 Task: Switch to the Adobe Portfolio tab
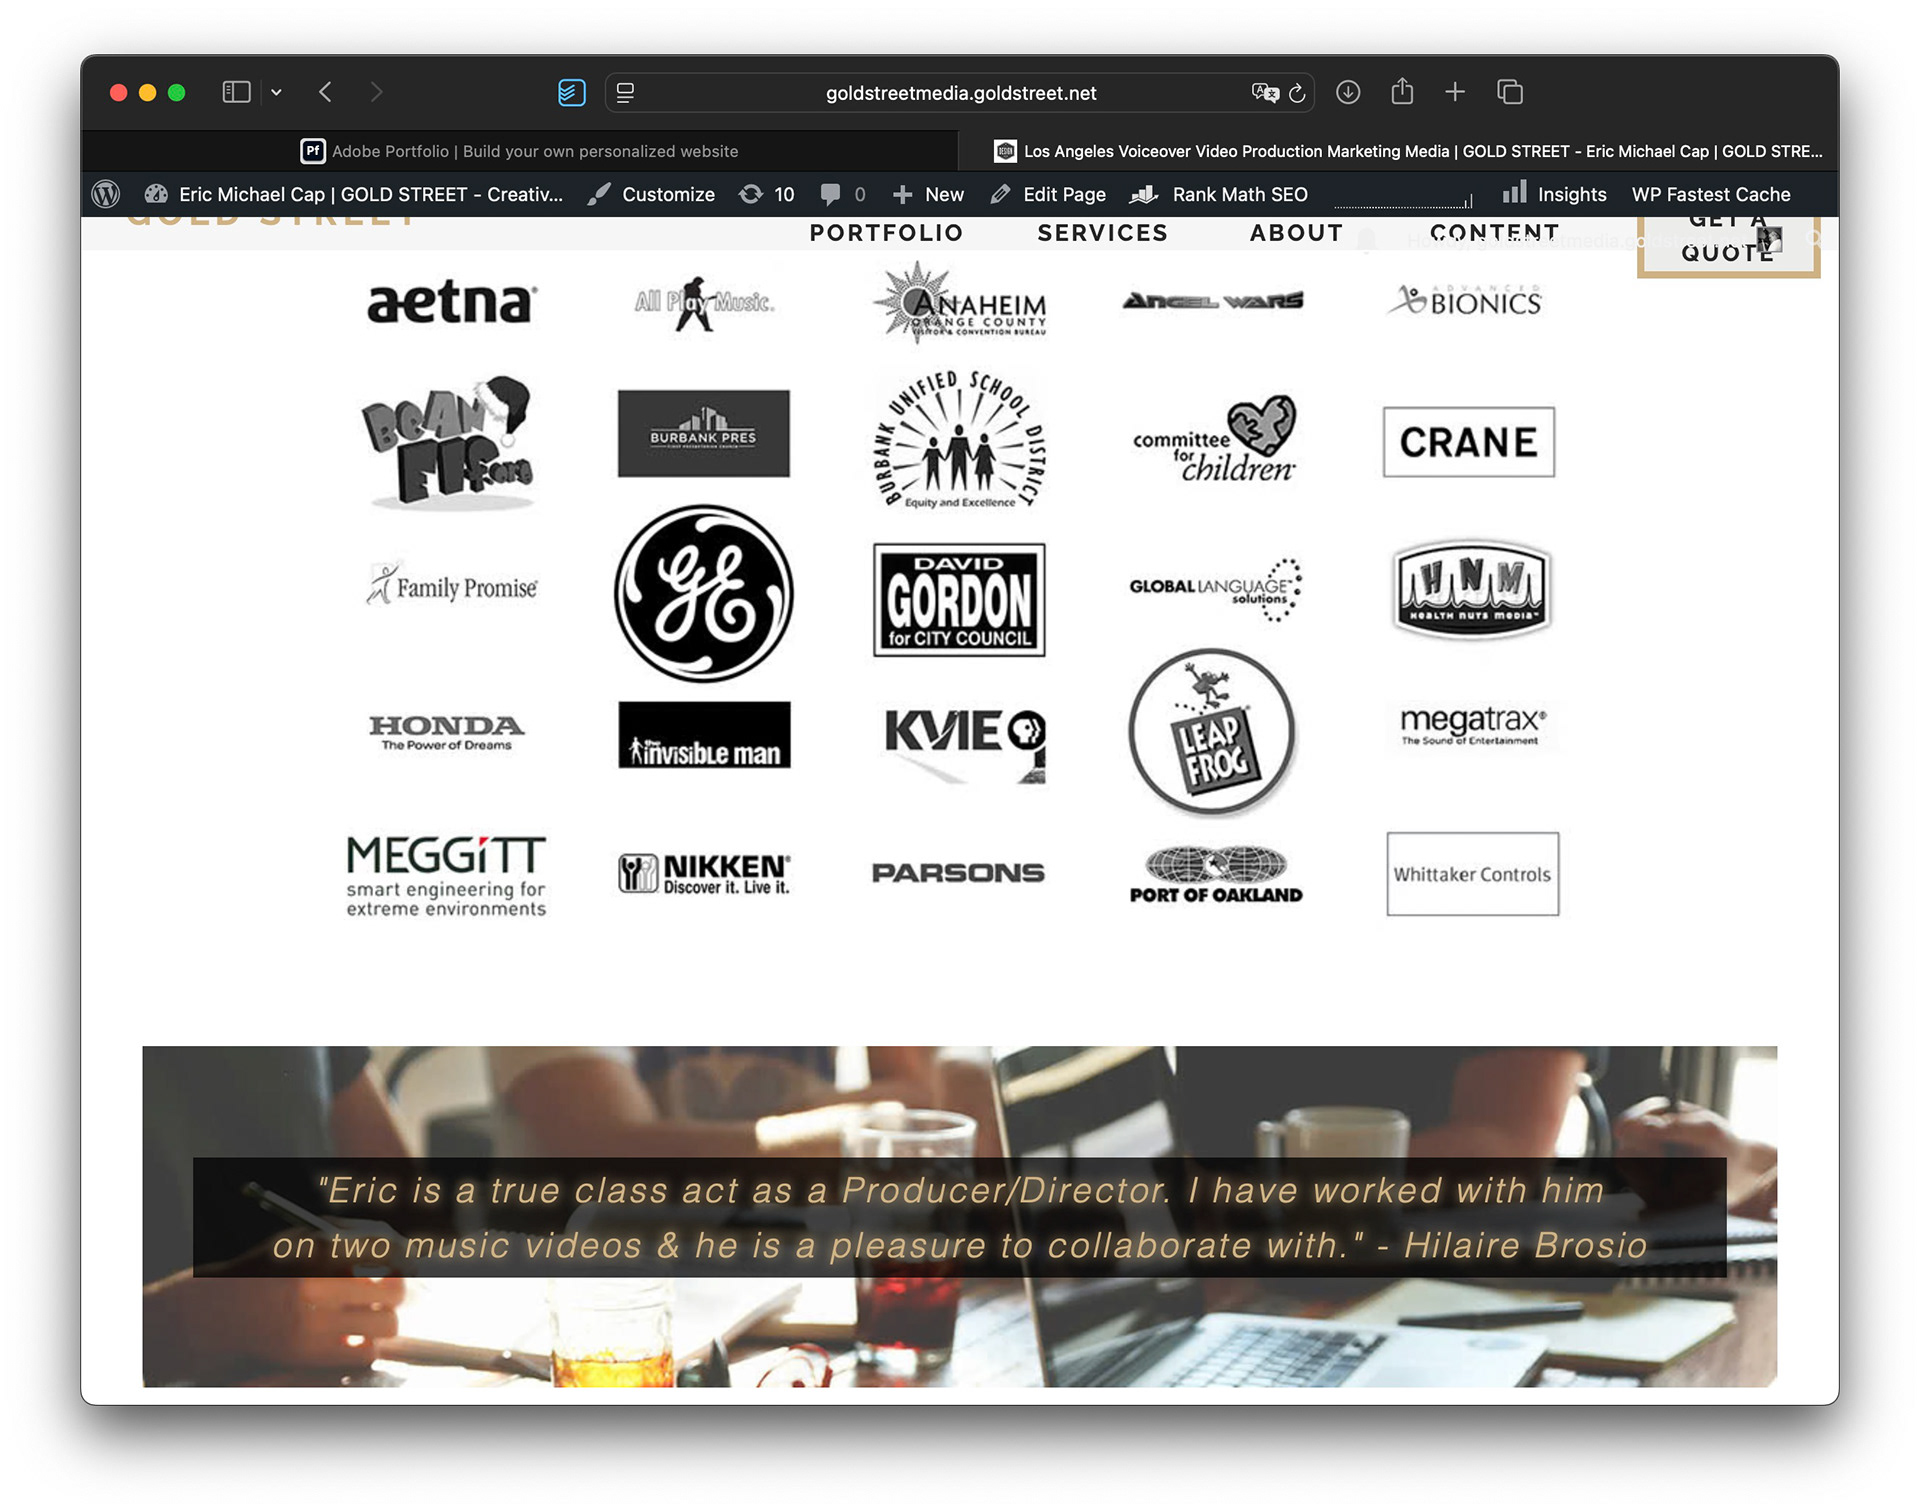(x=519, y=151)
